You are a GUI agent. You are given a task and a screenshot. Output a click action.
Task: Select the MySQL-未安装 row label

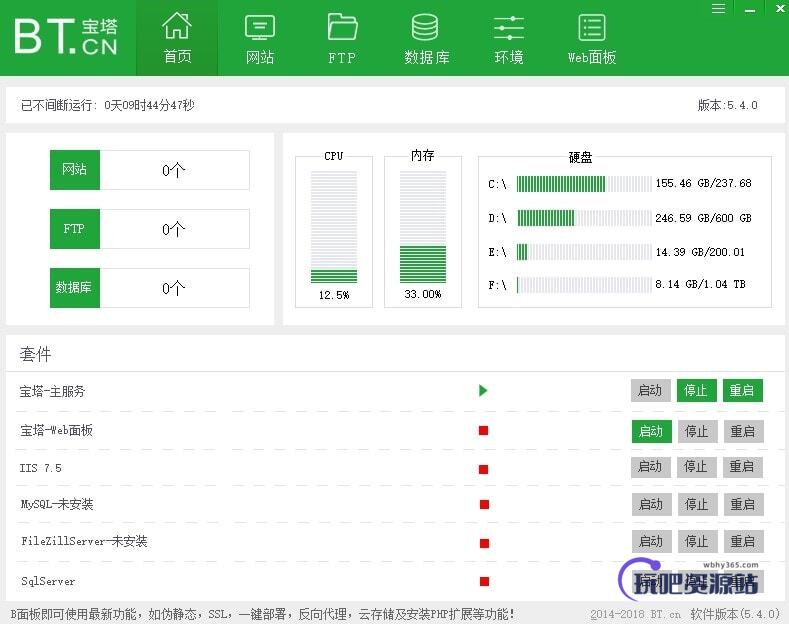click(57, 504)
